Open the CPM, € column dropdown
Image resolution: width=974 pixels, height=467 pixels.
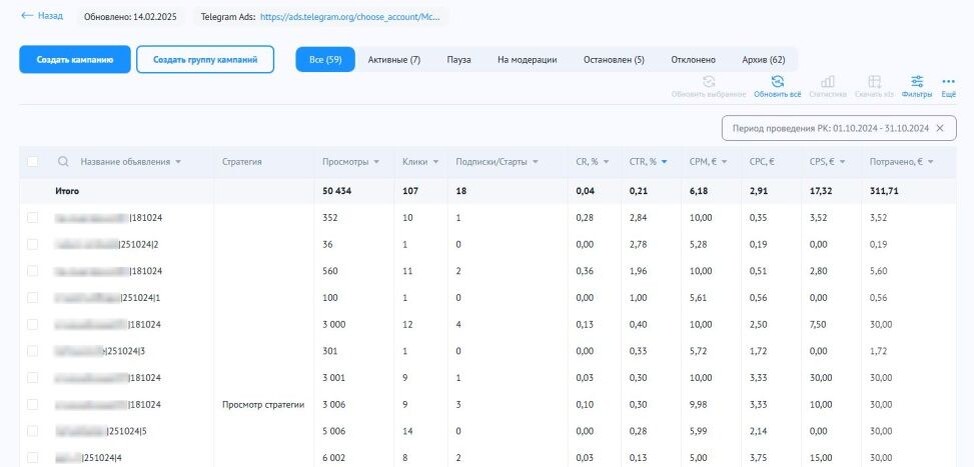click(x=724, y=162)
